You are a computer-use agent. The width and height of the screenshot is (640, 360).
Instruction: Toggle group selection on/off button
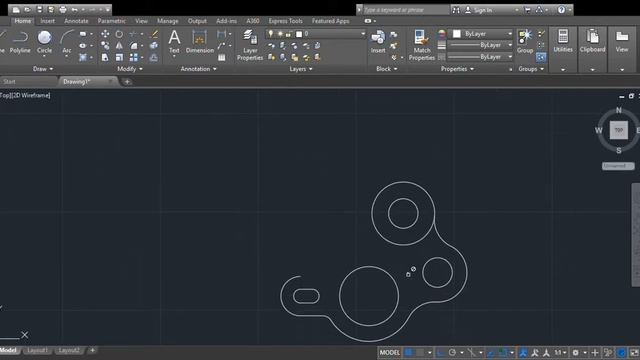tap(541, 57)
